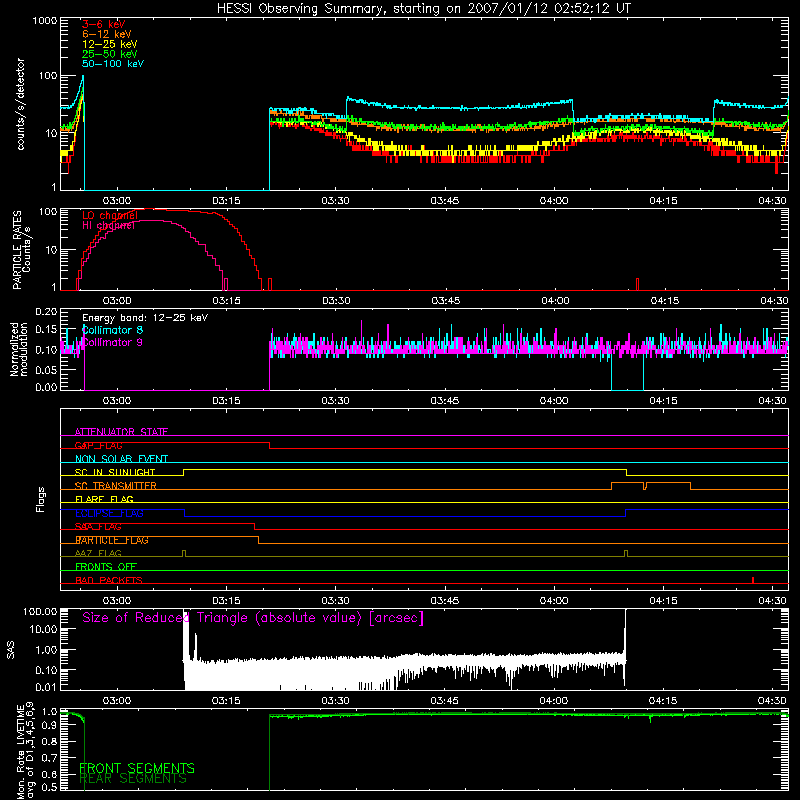The width and height of the screenshot is (800, 800).
Task: Select the '25-50 keV' legend entry
Action: tap(110, 54)
